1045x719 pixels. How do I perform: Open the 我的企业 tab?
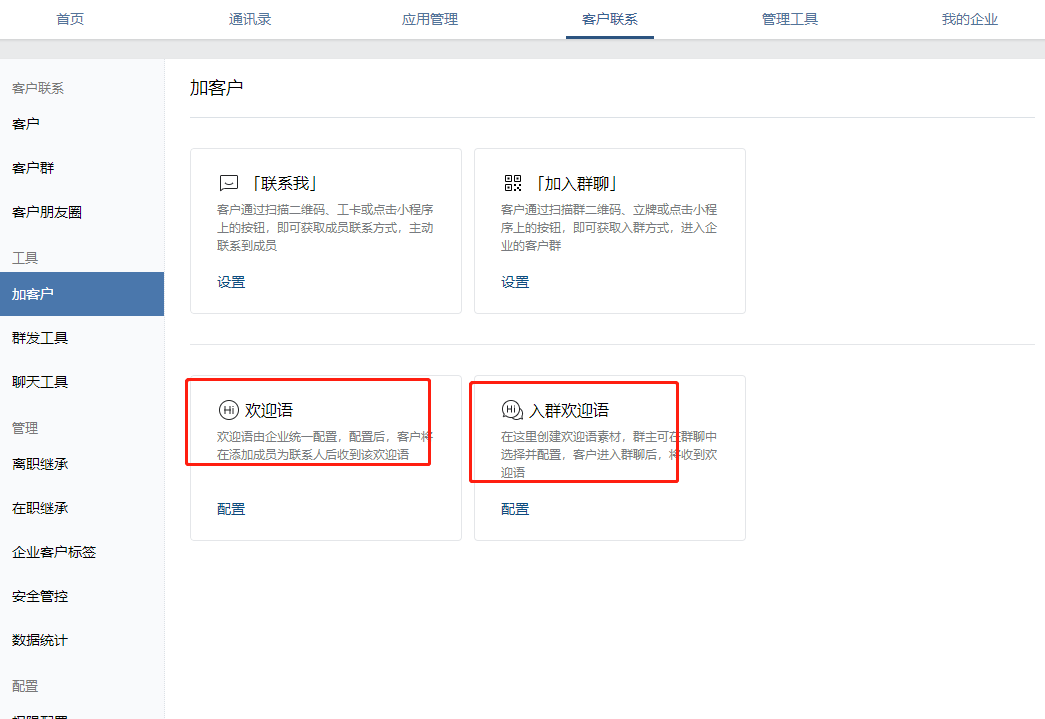(970, 19)
